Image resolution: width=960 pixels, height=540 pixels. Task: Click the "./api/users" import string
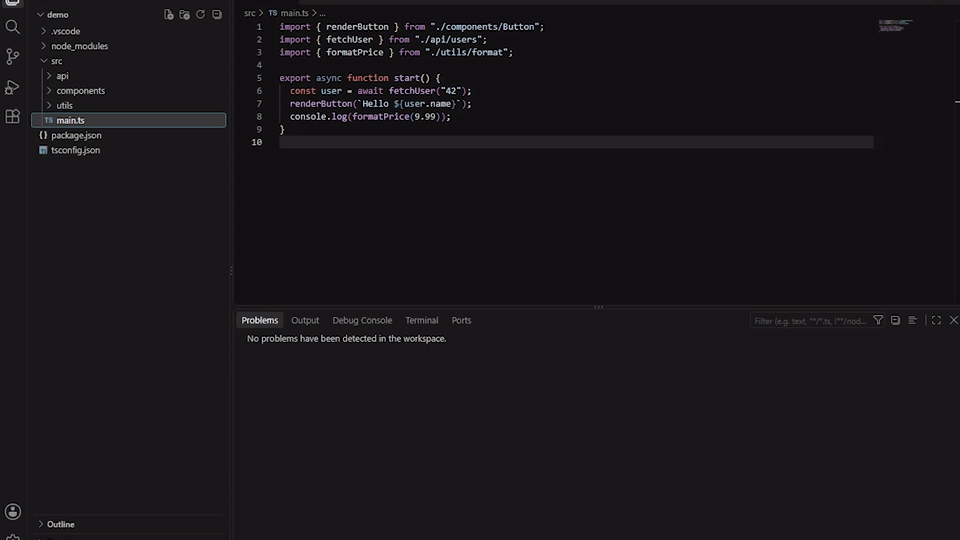coord(448,40)
